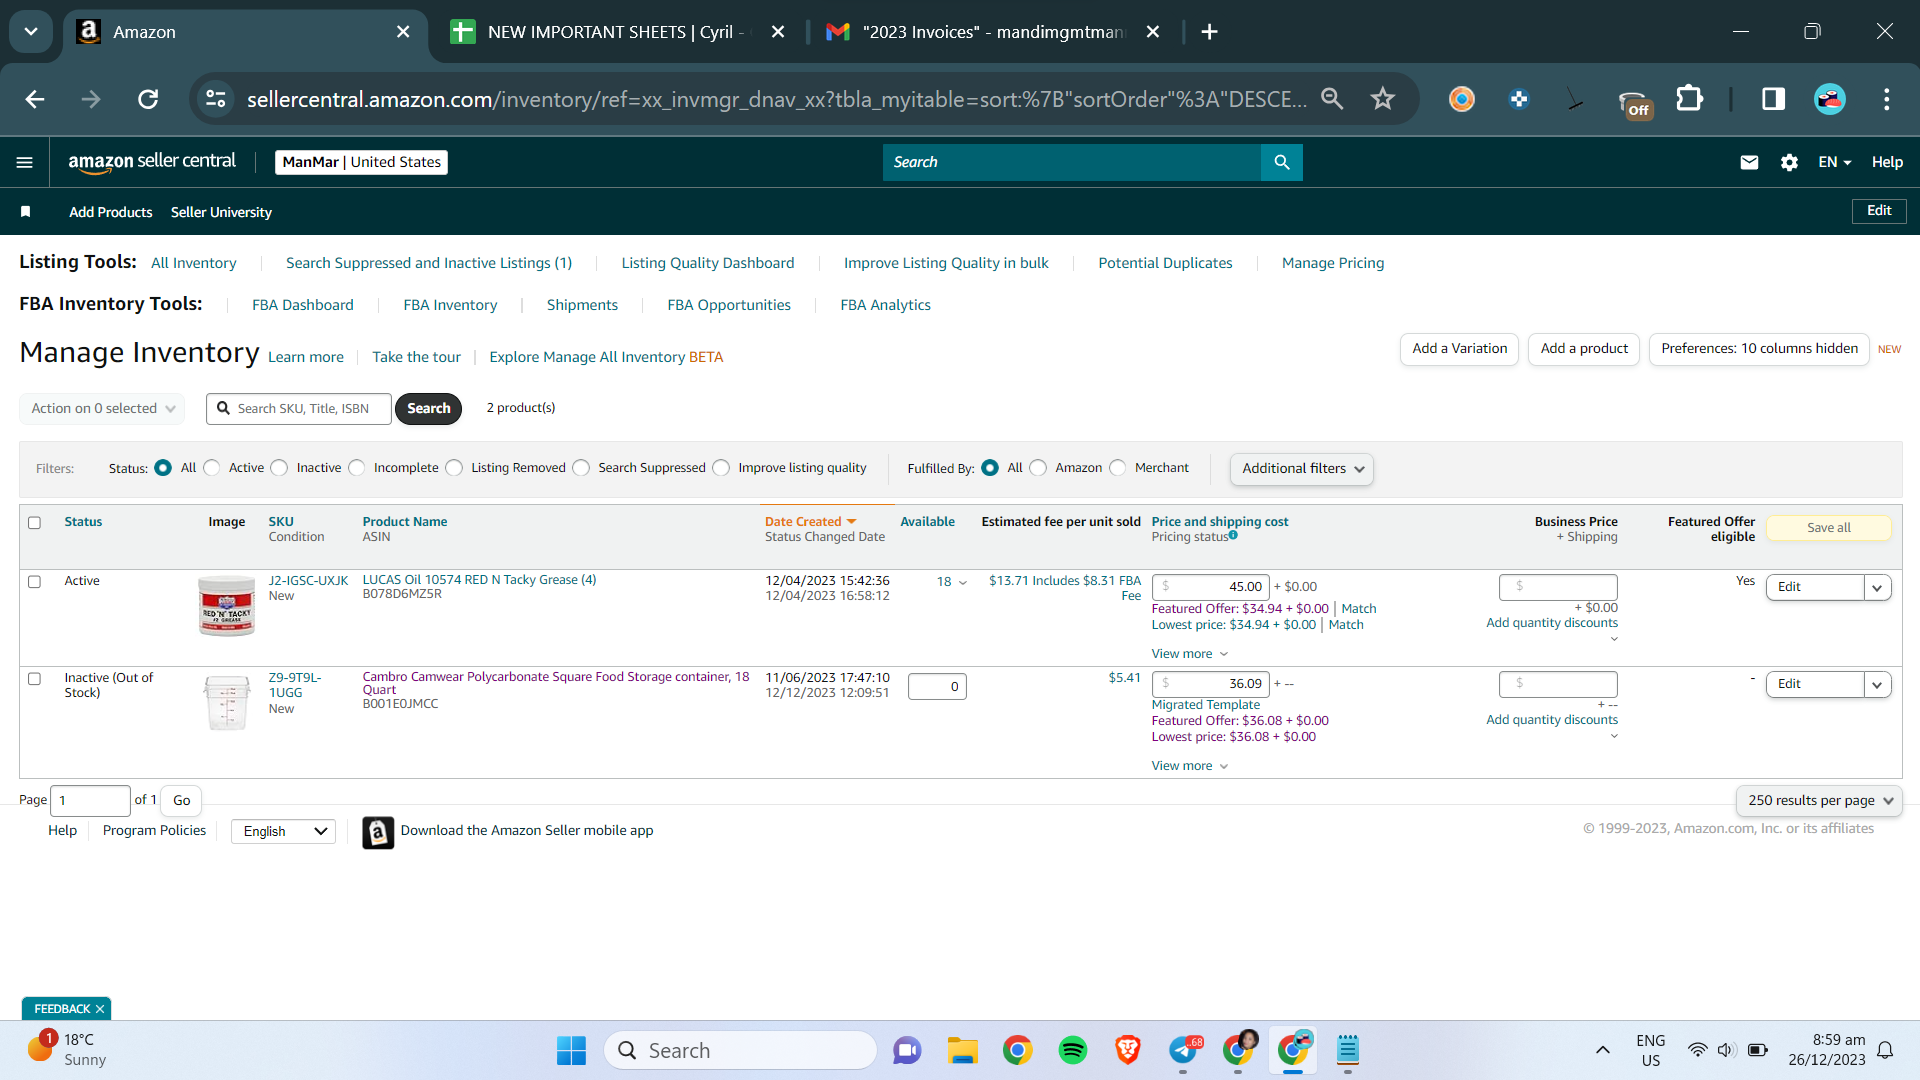1920x1080 pixels.
Task: Open the messages envelope icon
Action: coord(1749,162)
